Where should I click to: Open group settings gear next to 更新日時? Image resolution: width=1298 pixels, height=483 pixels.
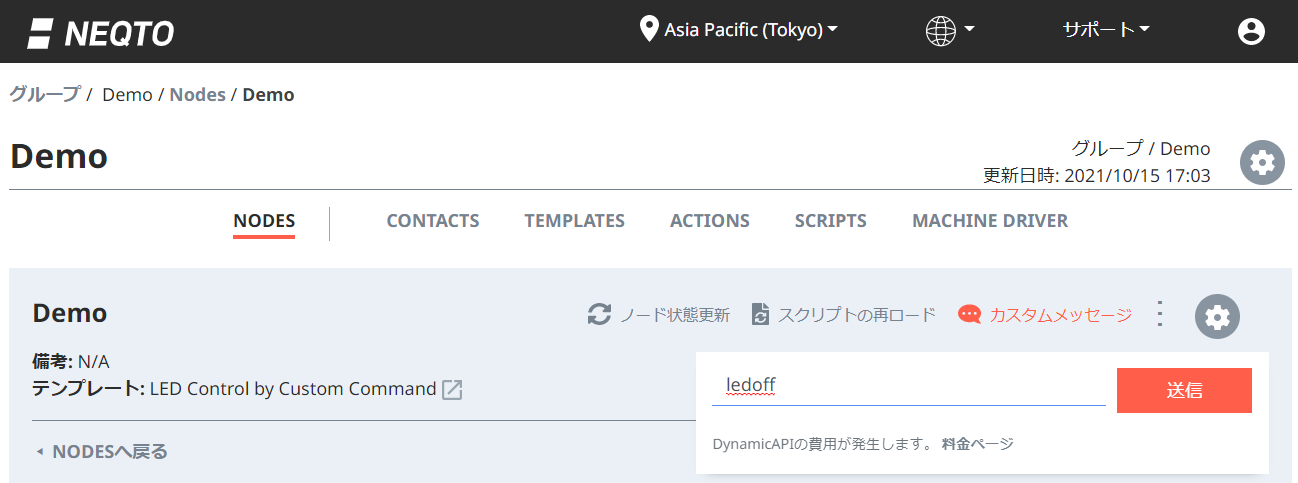click(1262, 162)
